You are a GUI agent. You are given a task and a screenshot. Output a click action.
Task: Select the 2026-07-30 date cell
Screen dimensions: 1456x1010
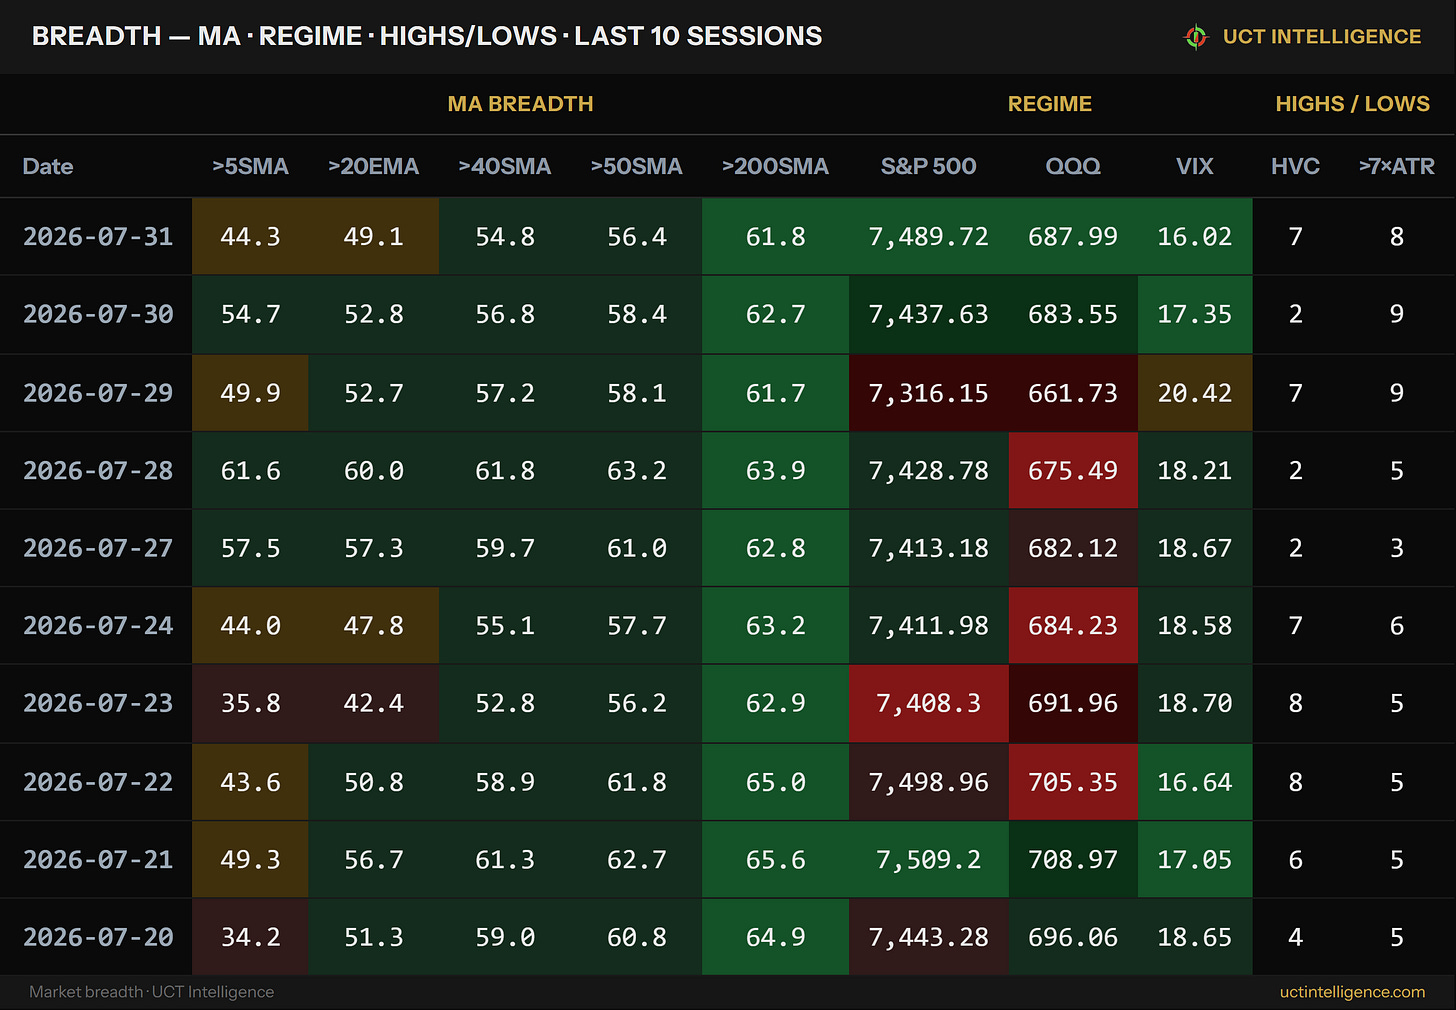pyautogui.click(x=98, y=314)
